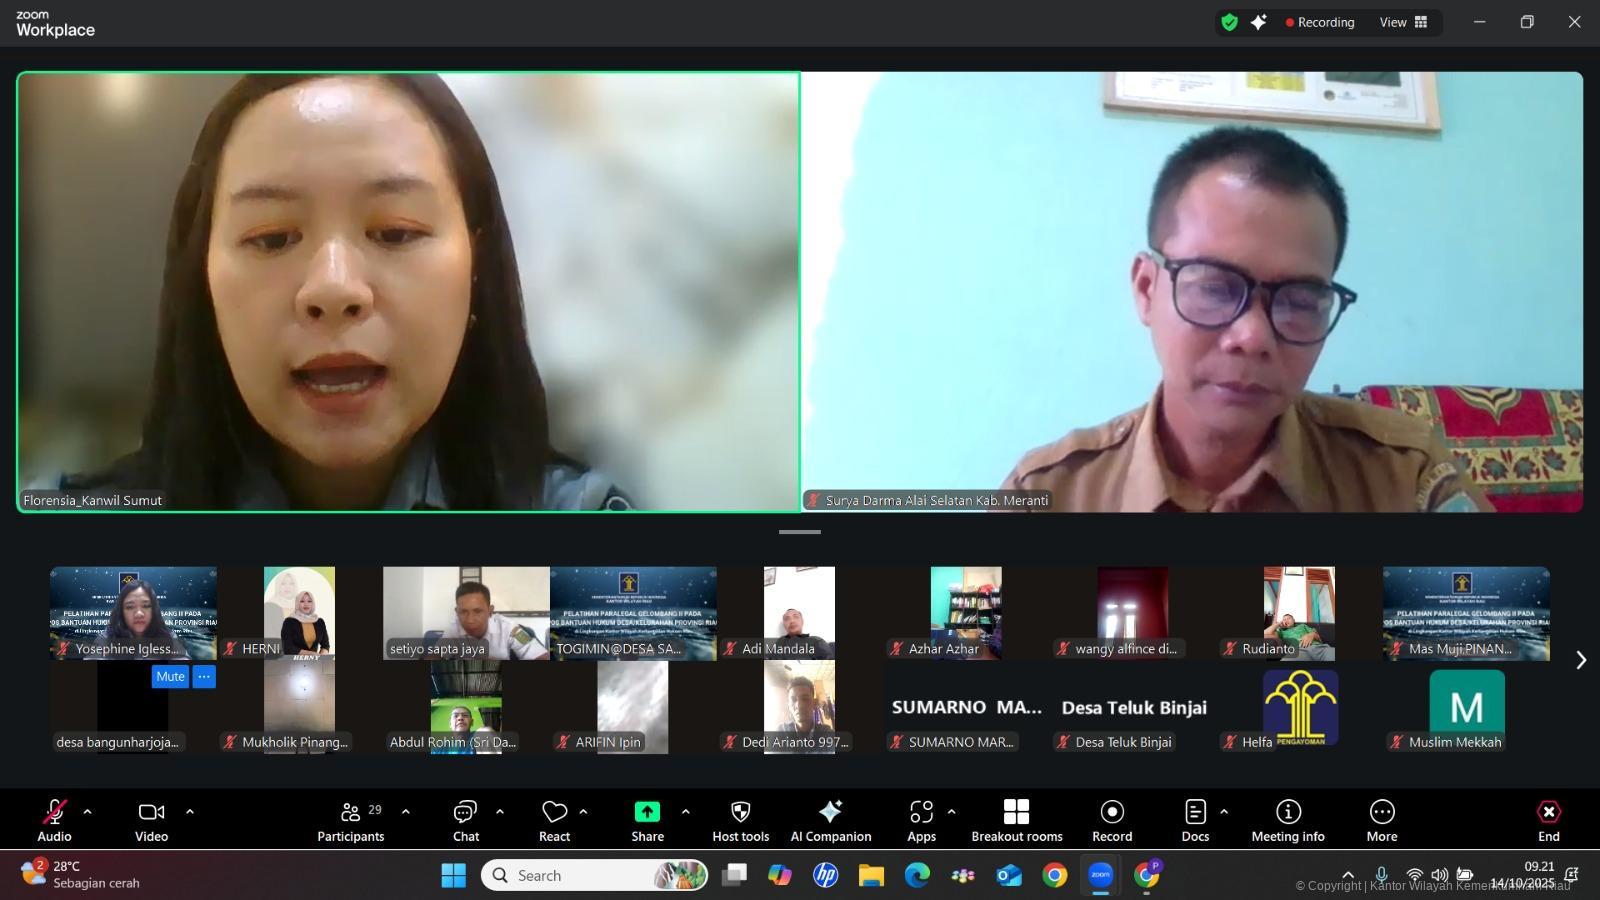Image resolution: width=1600 pixels, height=900 pixels.
Task: Toggle the Record button
Action: [1111, 820]
